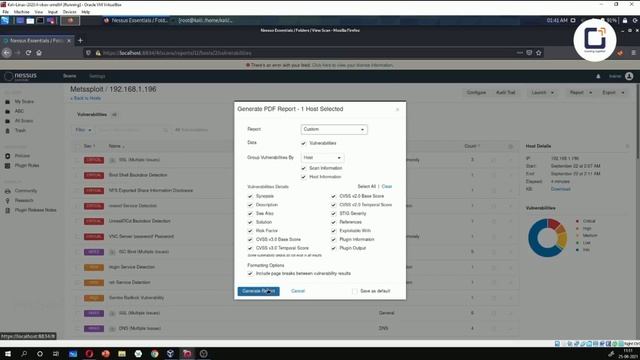Click the KB Download link

[560, 189]
